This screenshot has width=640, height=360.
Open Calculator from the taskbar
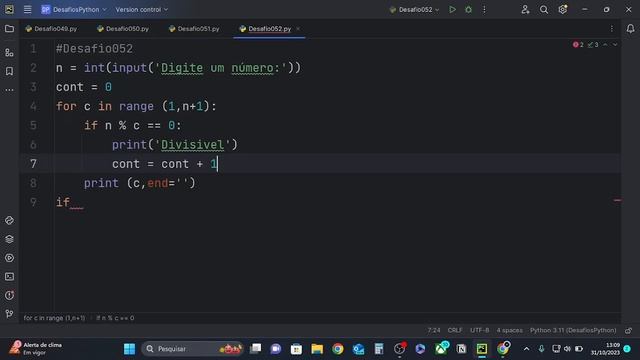tap(379, 349)
